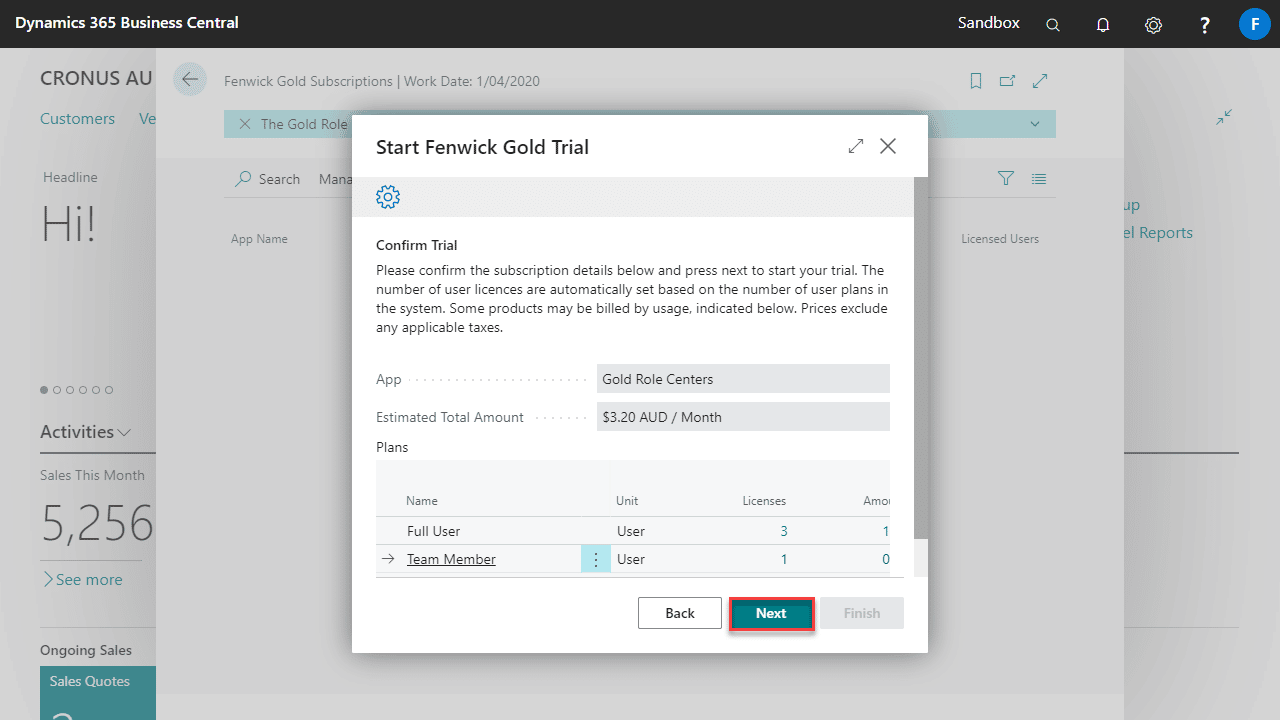Click the Licenses value 3 for Full User
Viewport: 1280px width, 720px height.
pyautogui.click(x=784, y=531)
